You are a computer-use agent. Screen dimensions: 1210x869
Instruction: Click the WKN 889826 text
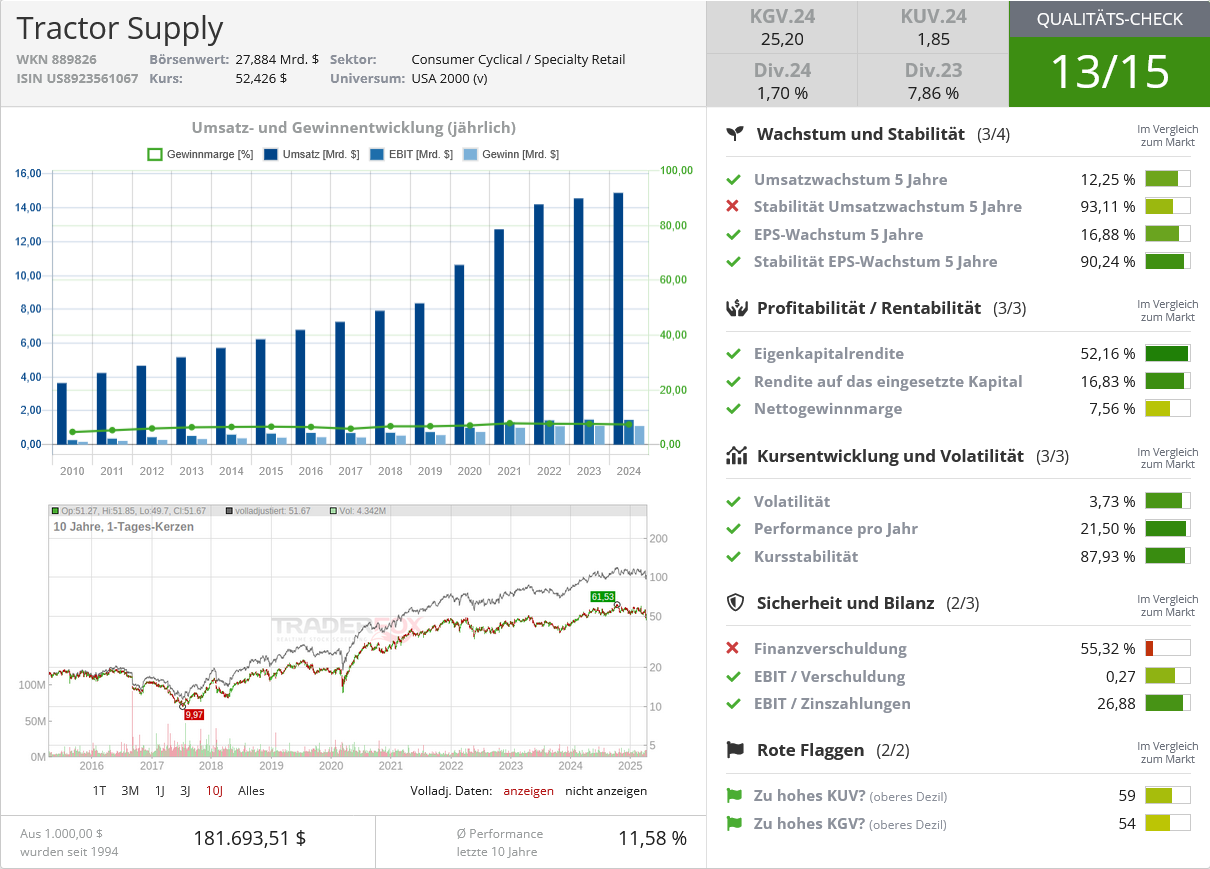pos(56,59)
